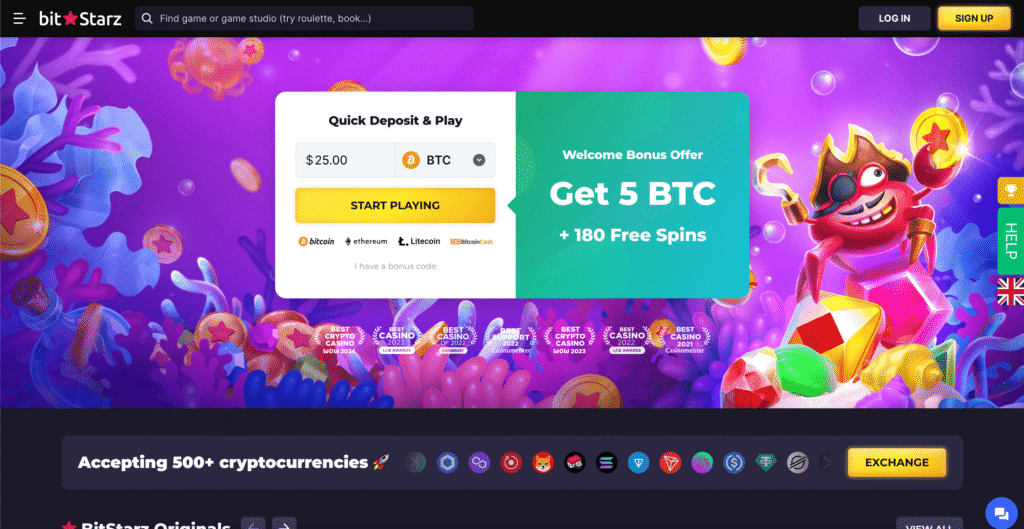
Task: Click the Shiba Inu coin icon
Action: point(543,462)
